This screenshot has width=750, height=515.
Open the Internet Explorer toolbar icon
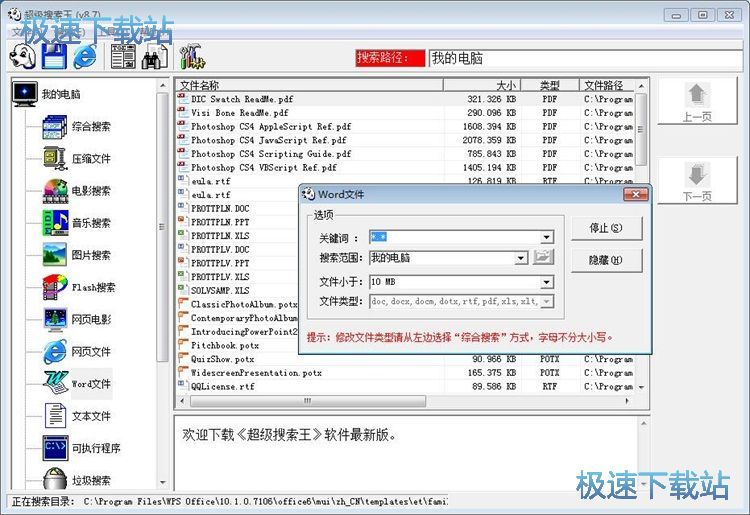click(x=85, y=56)
